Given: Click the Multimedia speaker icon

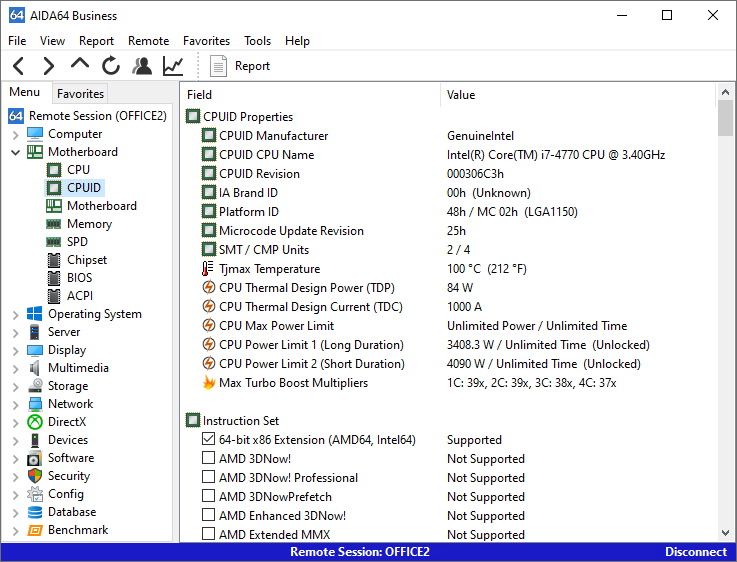Looking at the screenshot, I should [x=34, y=368].
